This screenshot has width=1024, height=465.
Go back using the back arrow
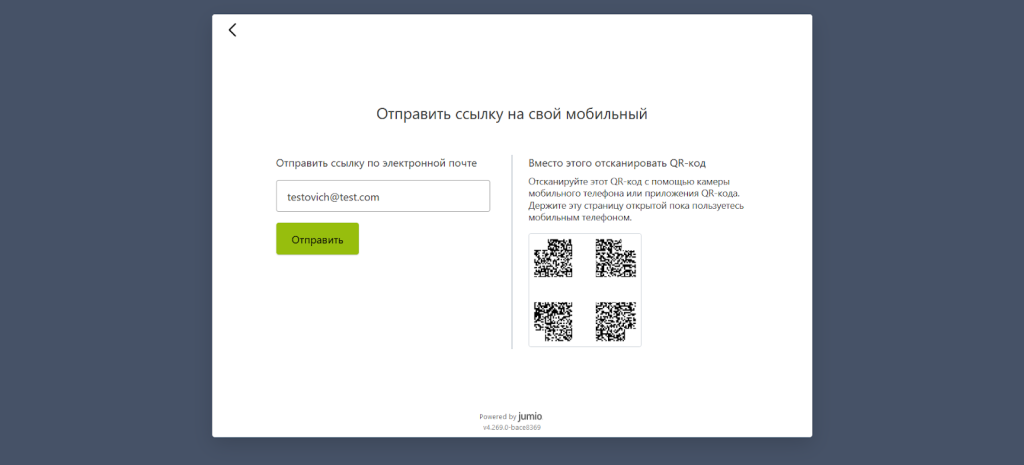click(232, 30)
